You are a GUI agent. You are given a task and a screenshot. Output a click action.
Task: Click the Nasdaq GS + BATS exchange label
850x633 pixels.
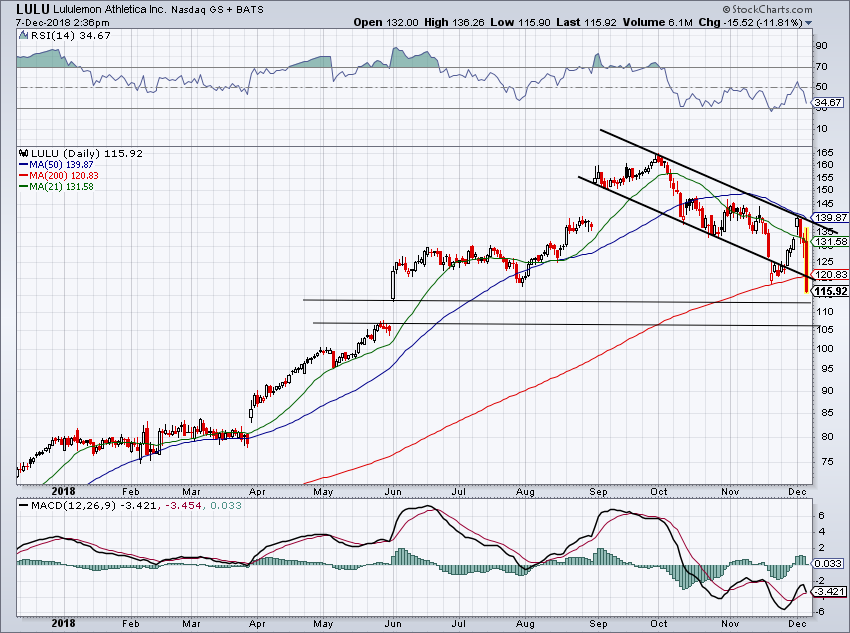(x=218, y=10)
